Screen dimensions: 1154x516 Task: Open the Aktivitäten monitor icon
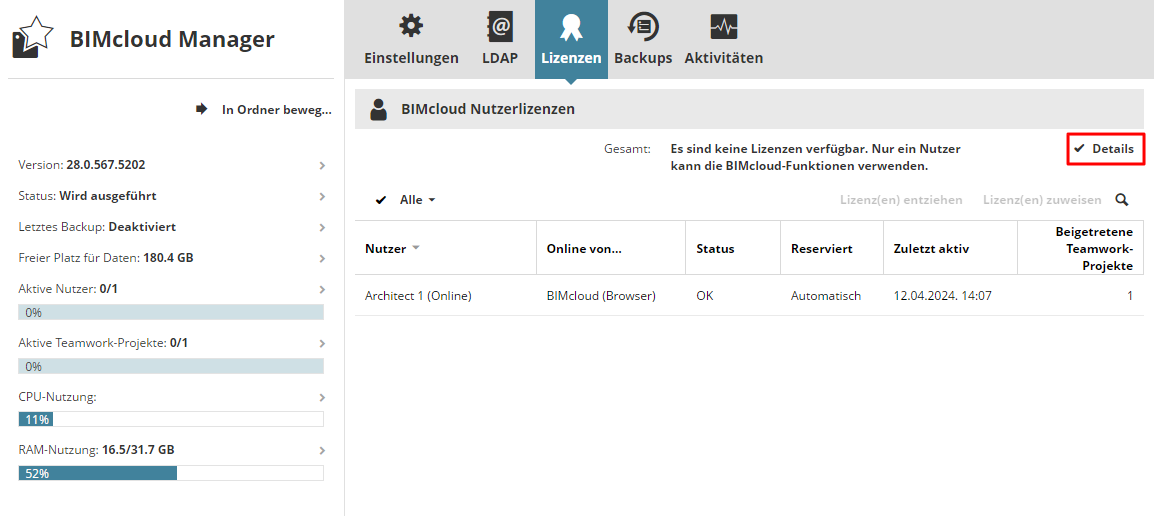pos(723,26)
